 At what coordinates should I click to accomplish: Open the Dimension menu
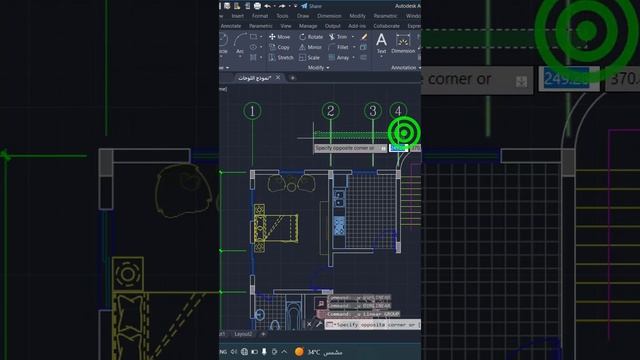click(x=329, y=16)
